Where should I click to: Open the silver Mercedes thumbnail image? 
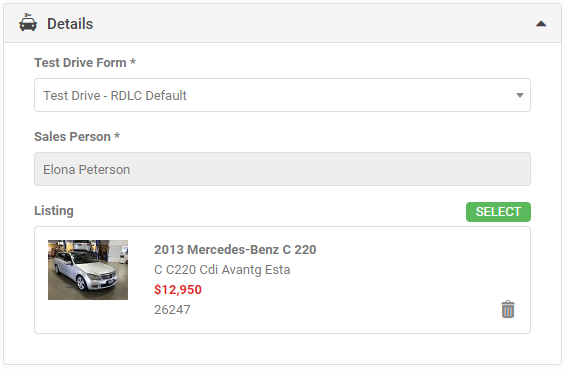pyautogui.click(x=88, y=270)
